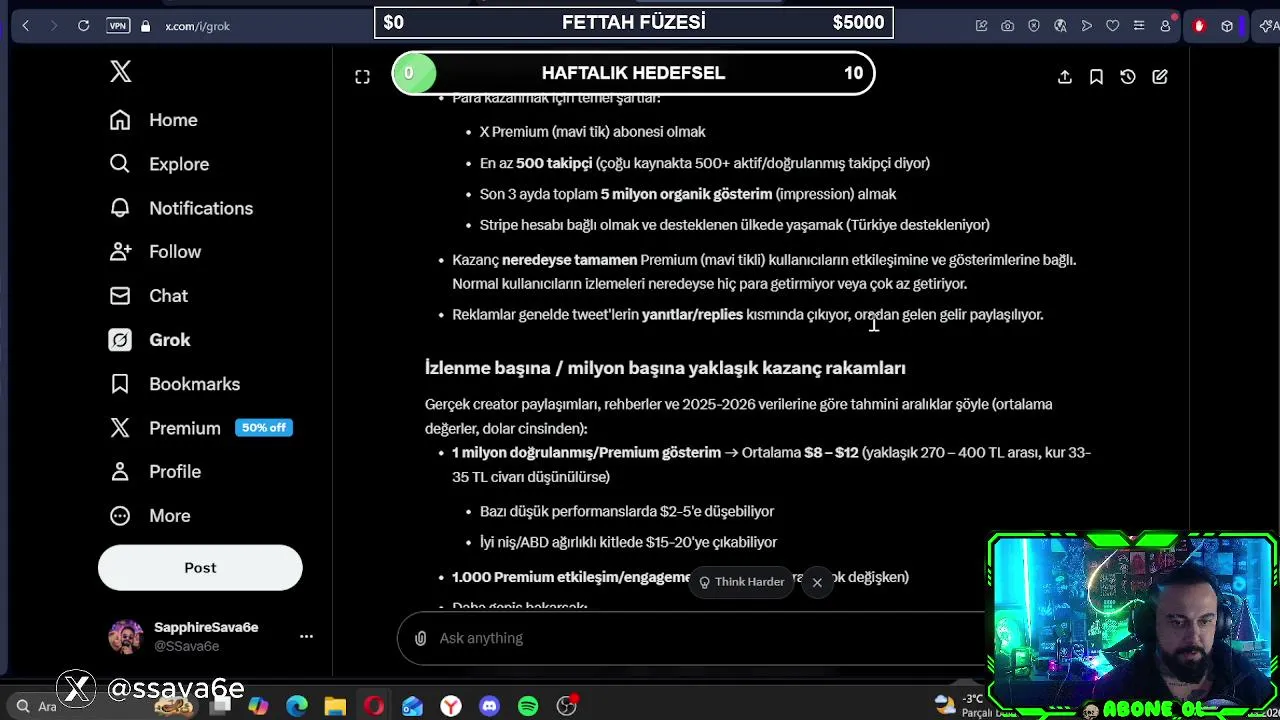Open the More menu in sidebar

(x=150, y=516)
